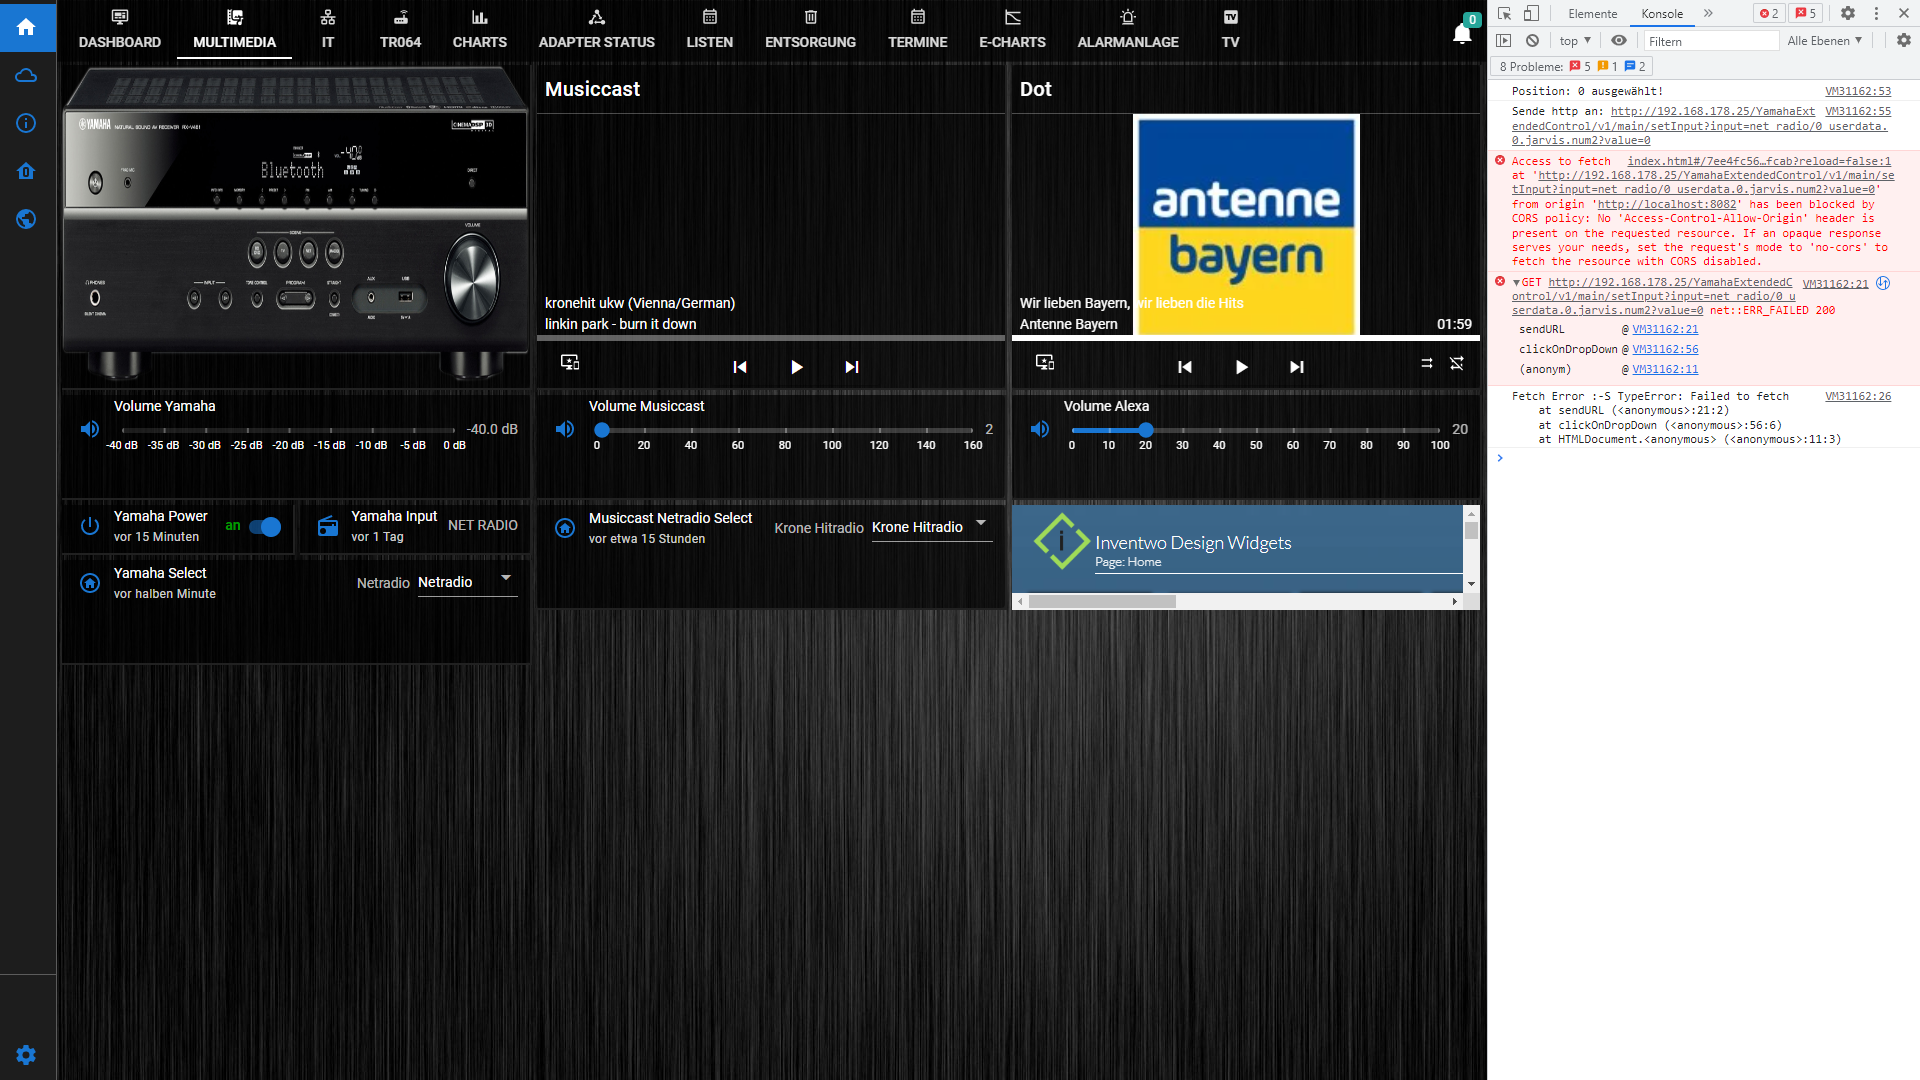Open VM31162:26 link on Fetch Error
This screenshot has width=1920, height=1080.
click(x=1858, y=396)
